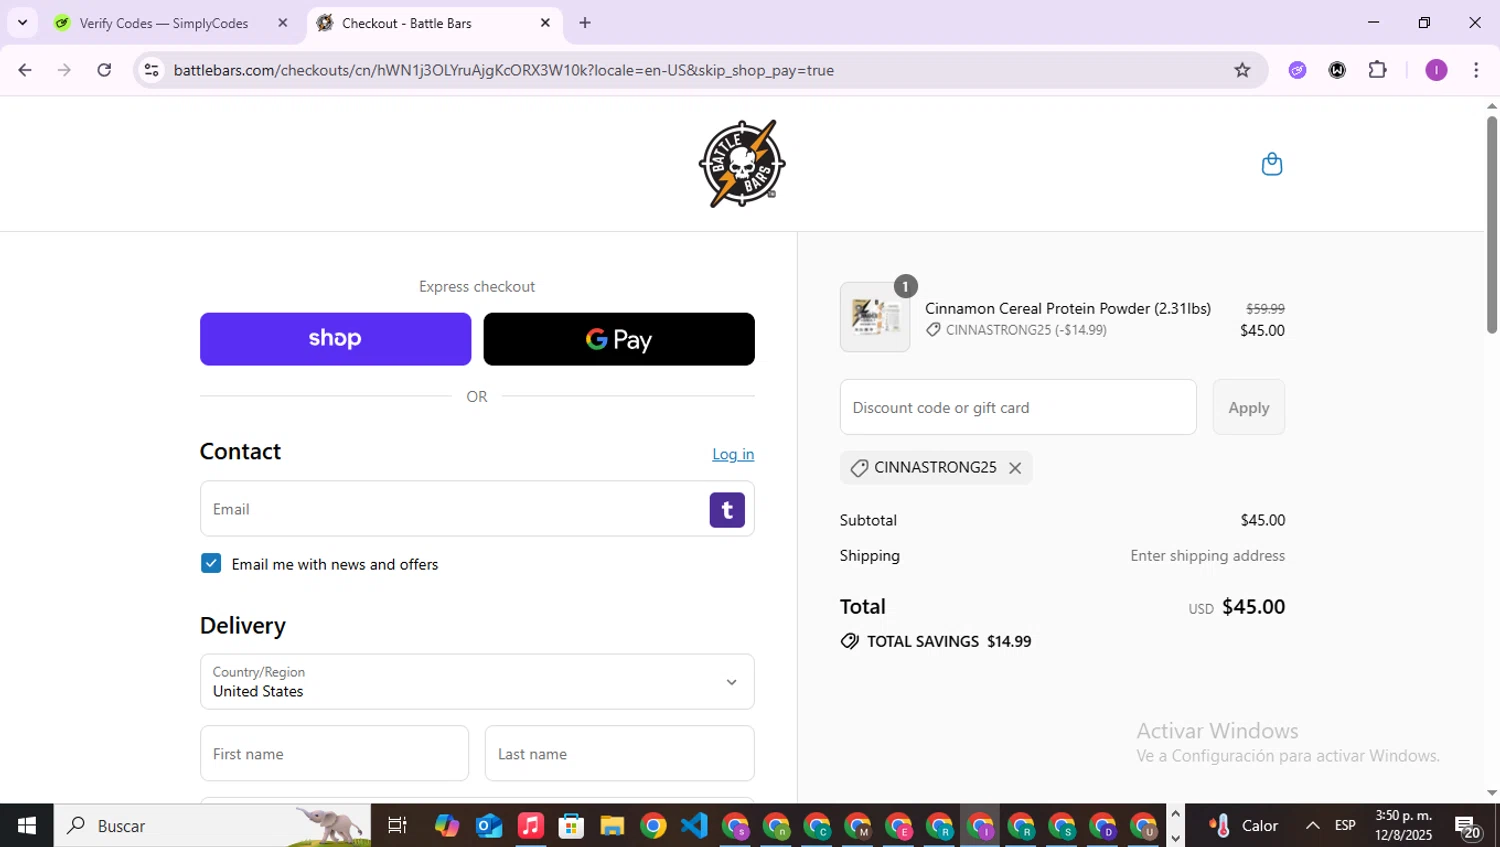Switch to Verify Codes — SimplyCodes tab
Image resolution: width=1500 pixels, height=847 pixels.
pos(163,23)
